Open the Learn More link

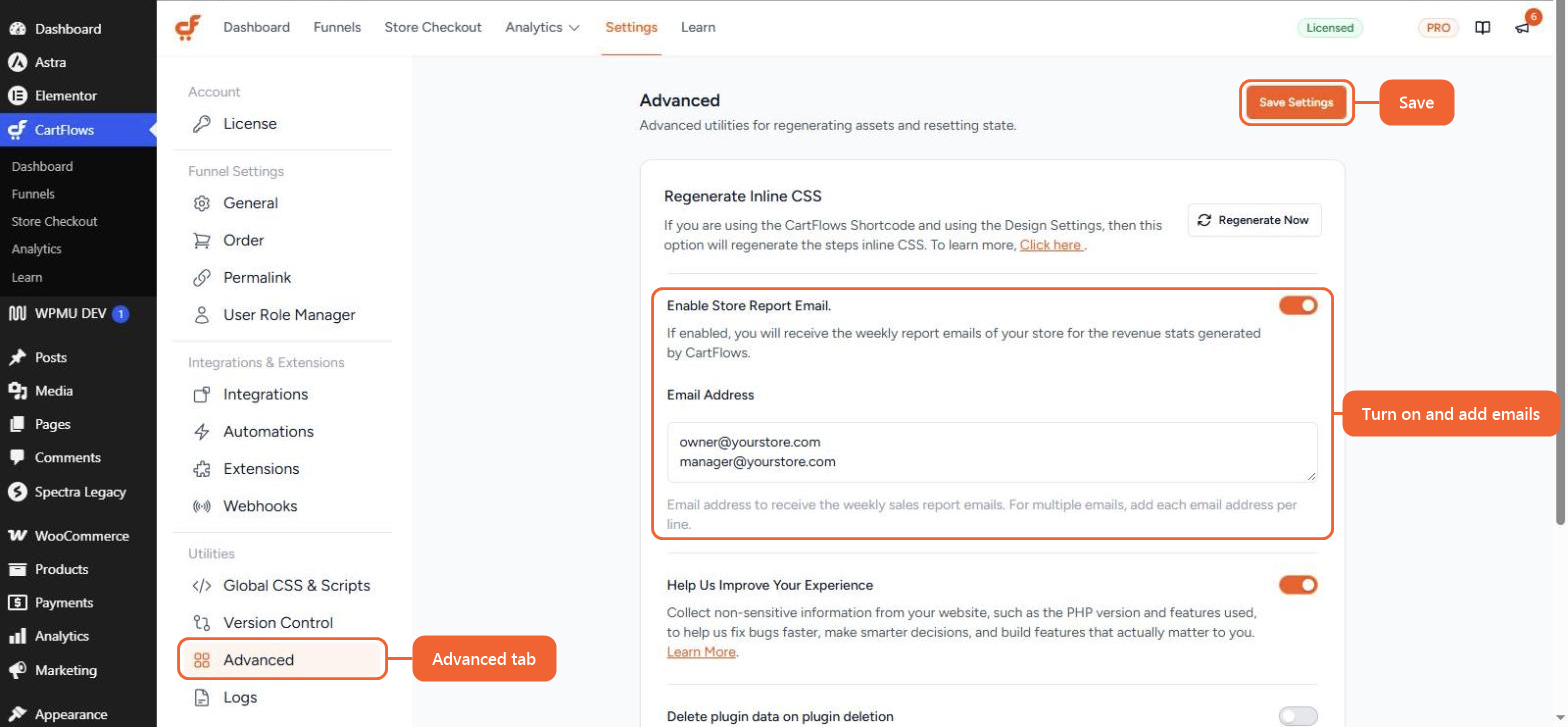pos(701,652)
